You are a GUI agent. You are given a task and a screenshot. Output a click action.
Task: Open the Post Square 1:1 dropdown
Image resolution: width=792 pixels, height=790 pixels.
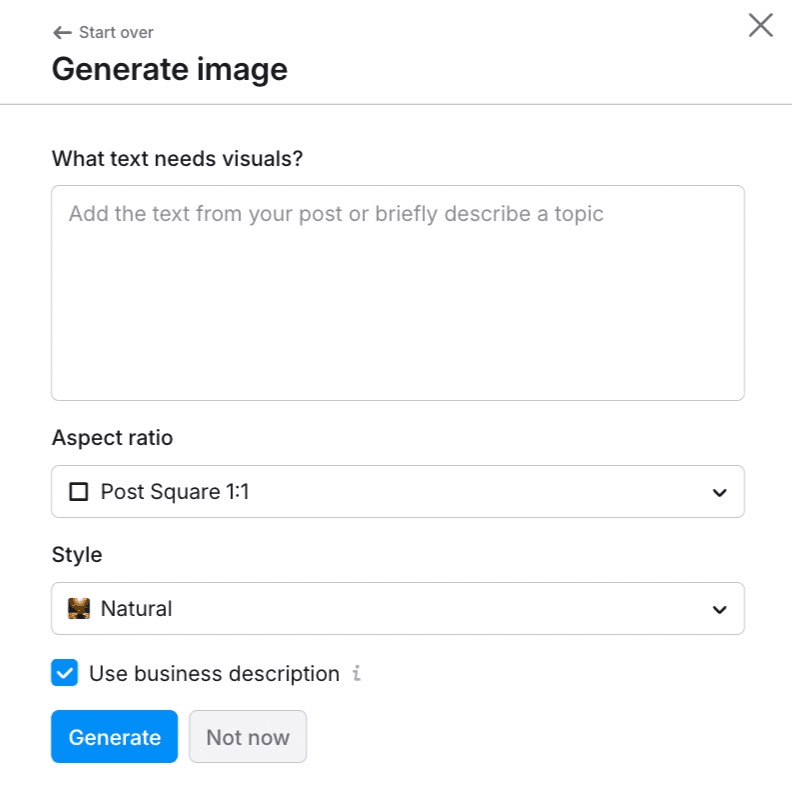pyautogui.click(x=397, y=492)
